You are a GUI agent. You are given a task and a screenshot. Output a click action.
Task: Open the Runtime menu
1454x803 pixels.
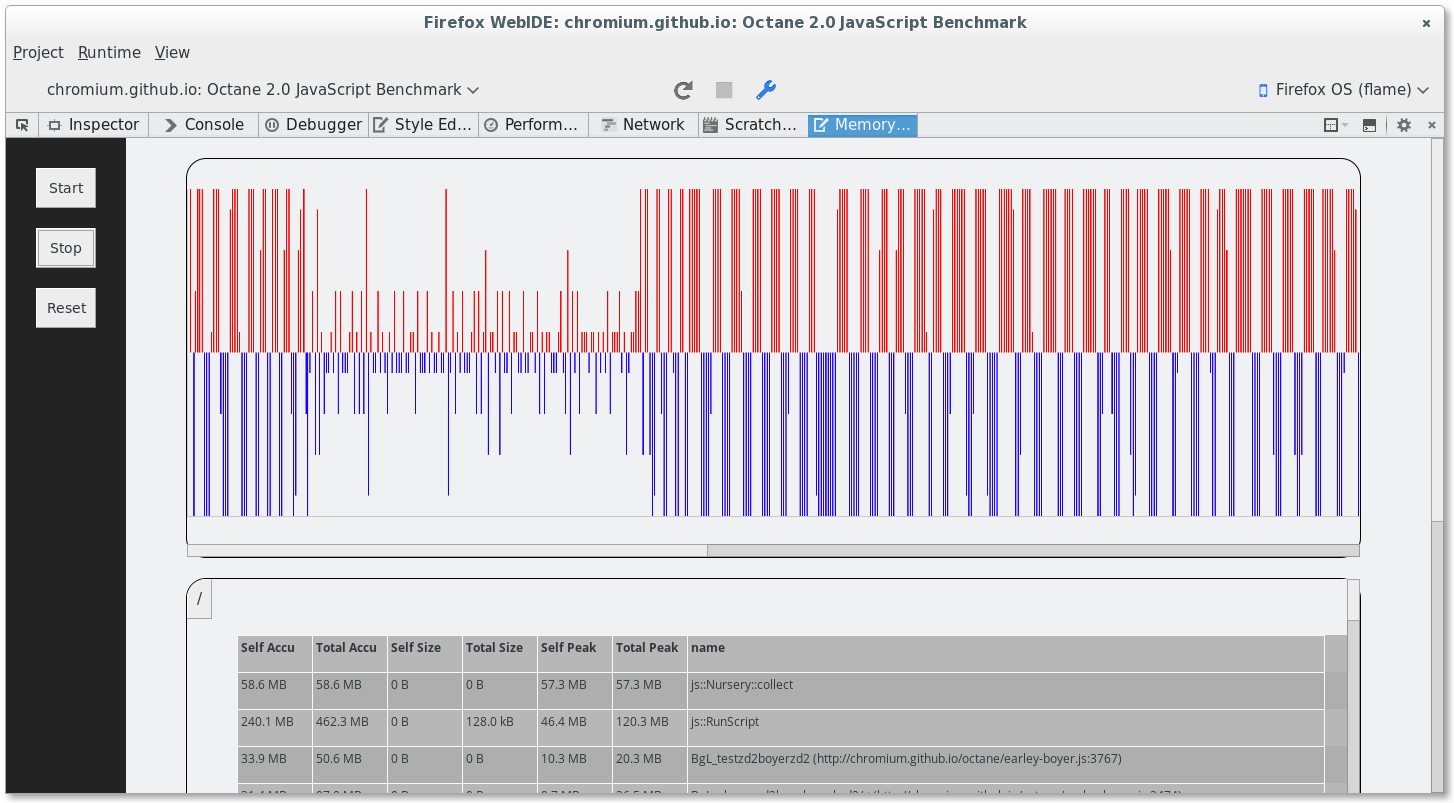point(109,53)
